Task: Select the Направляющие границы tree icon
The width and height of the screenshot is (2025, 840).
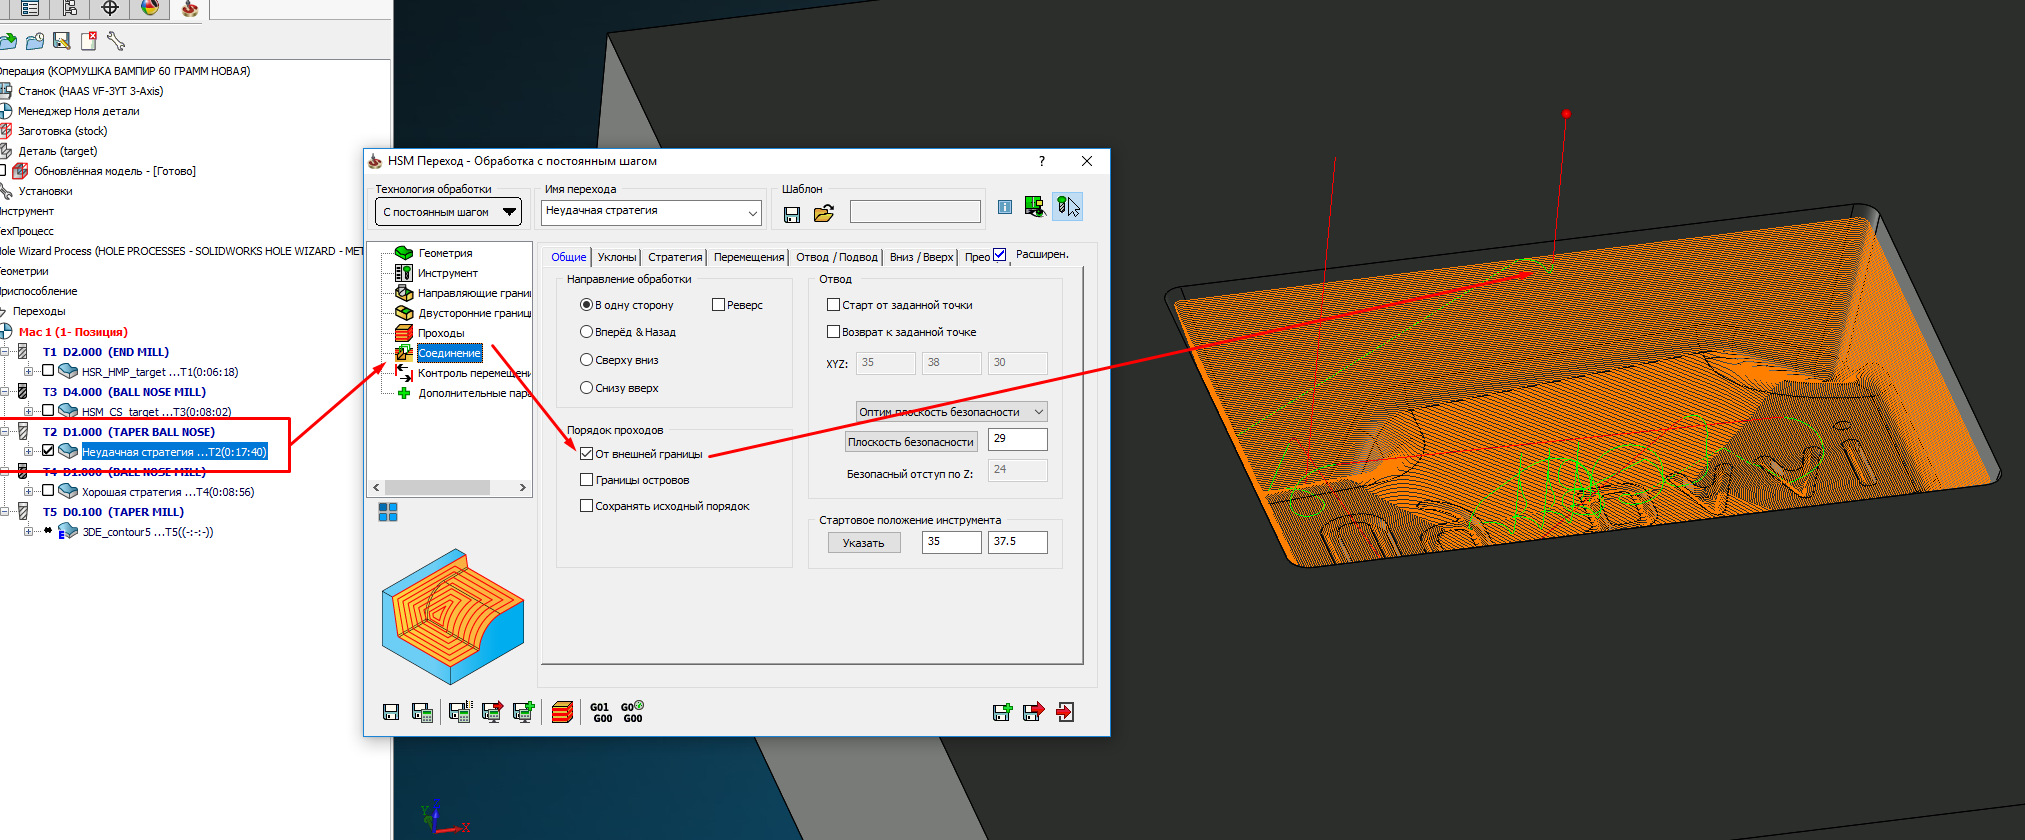Action: (x=404, y=293)
